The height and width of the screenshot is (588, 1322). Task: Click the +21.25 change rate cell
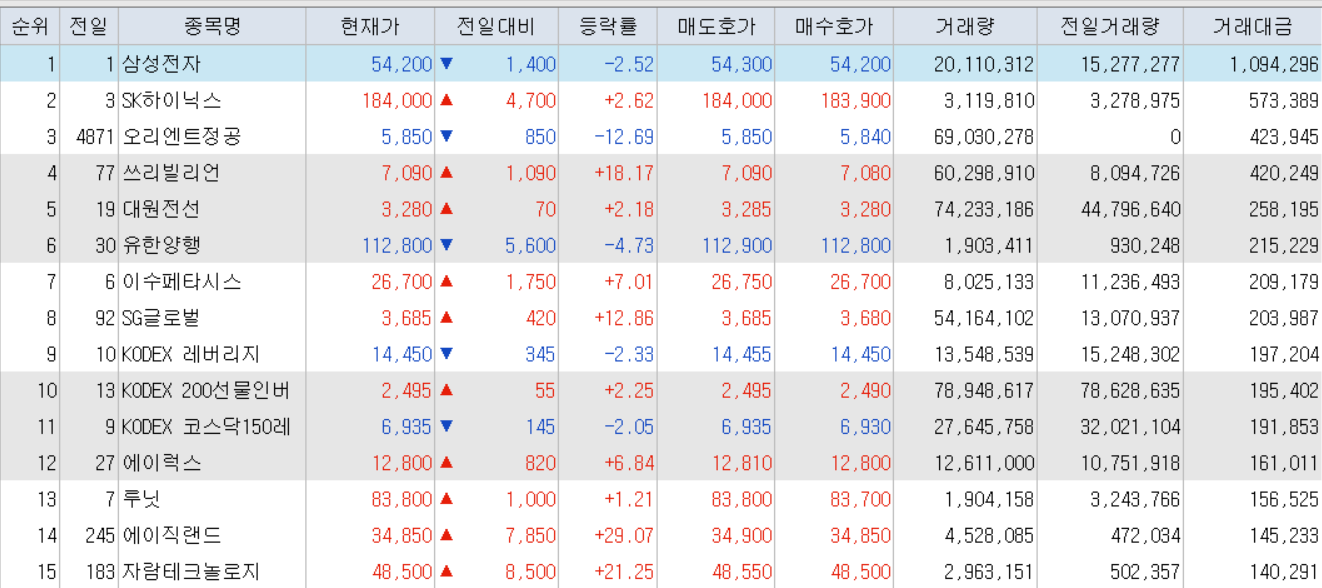[x=623, y=572]
